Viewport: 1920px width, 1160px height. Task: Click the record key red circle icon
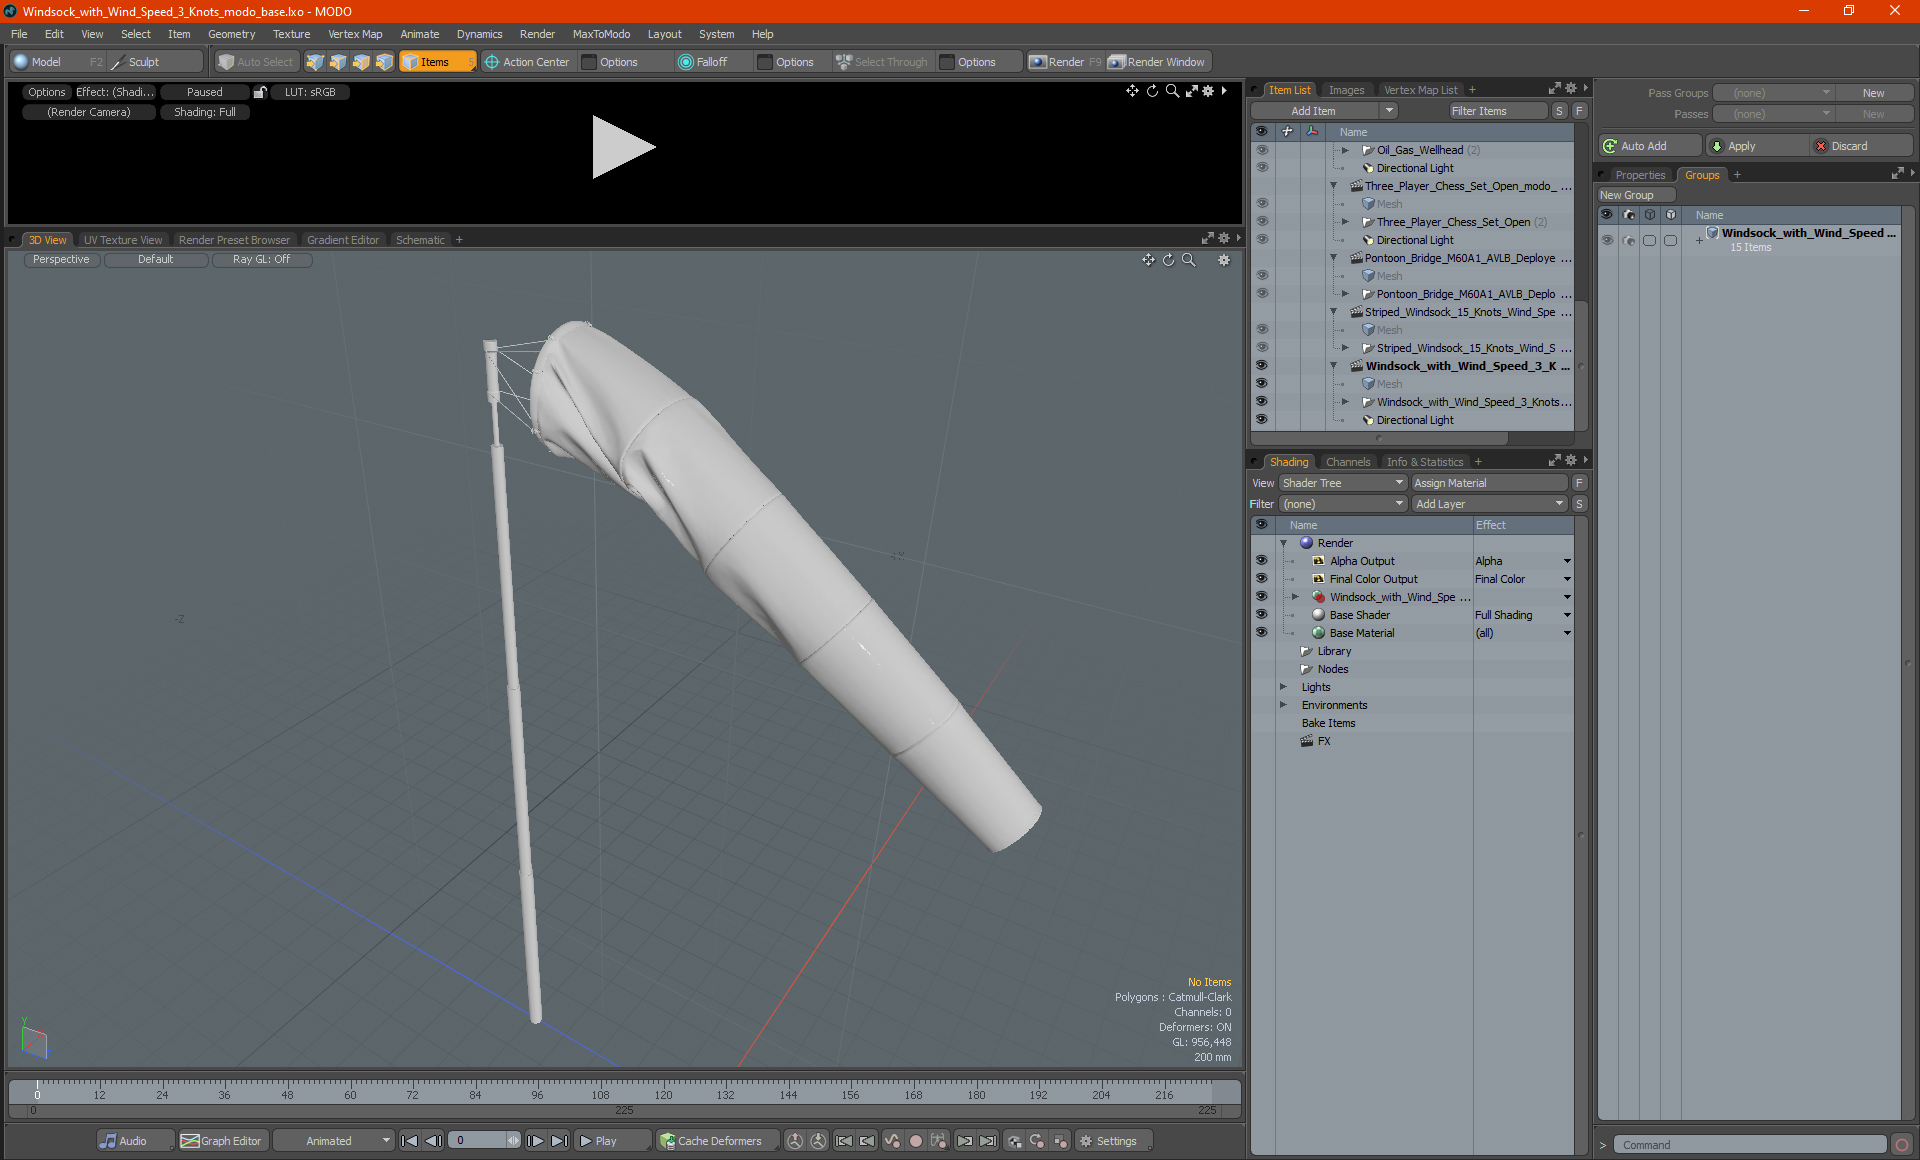(x=915, y=1141)
